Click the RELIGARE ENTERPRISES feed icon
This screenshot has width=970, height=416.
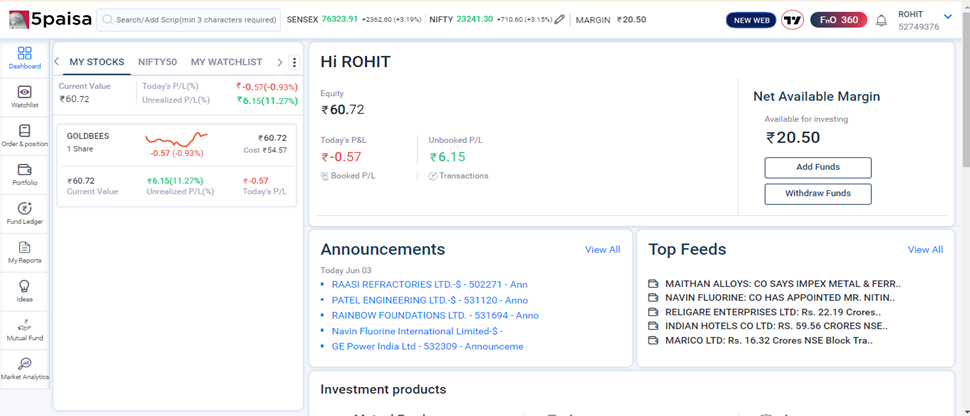point(653,312)
